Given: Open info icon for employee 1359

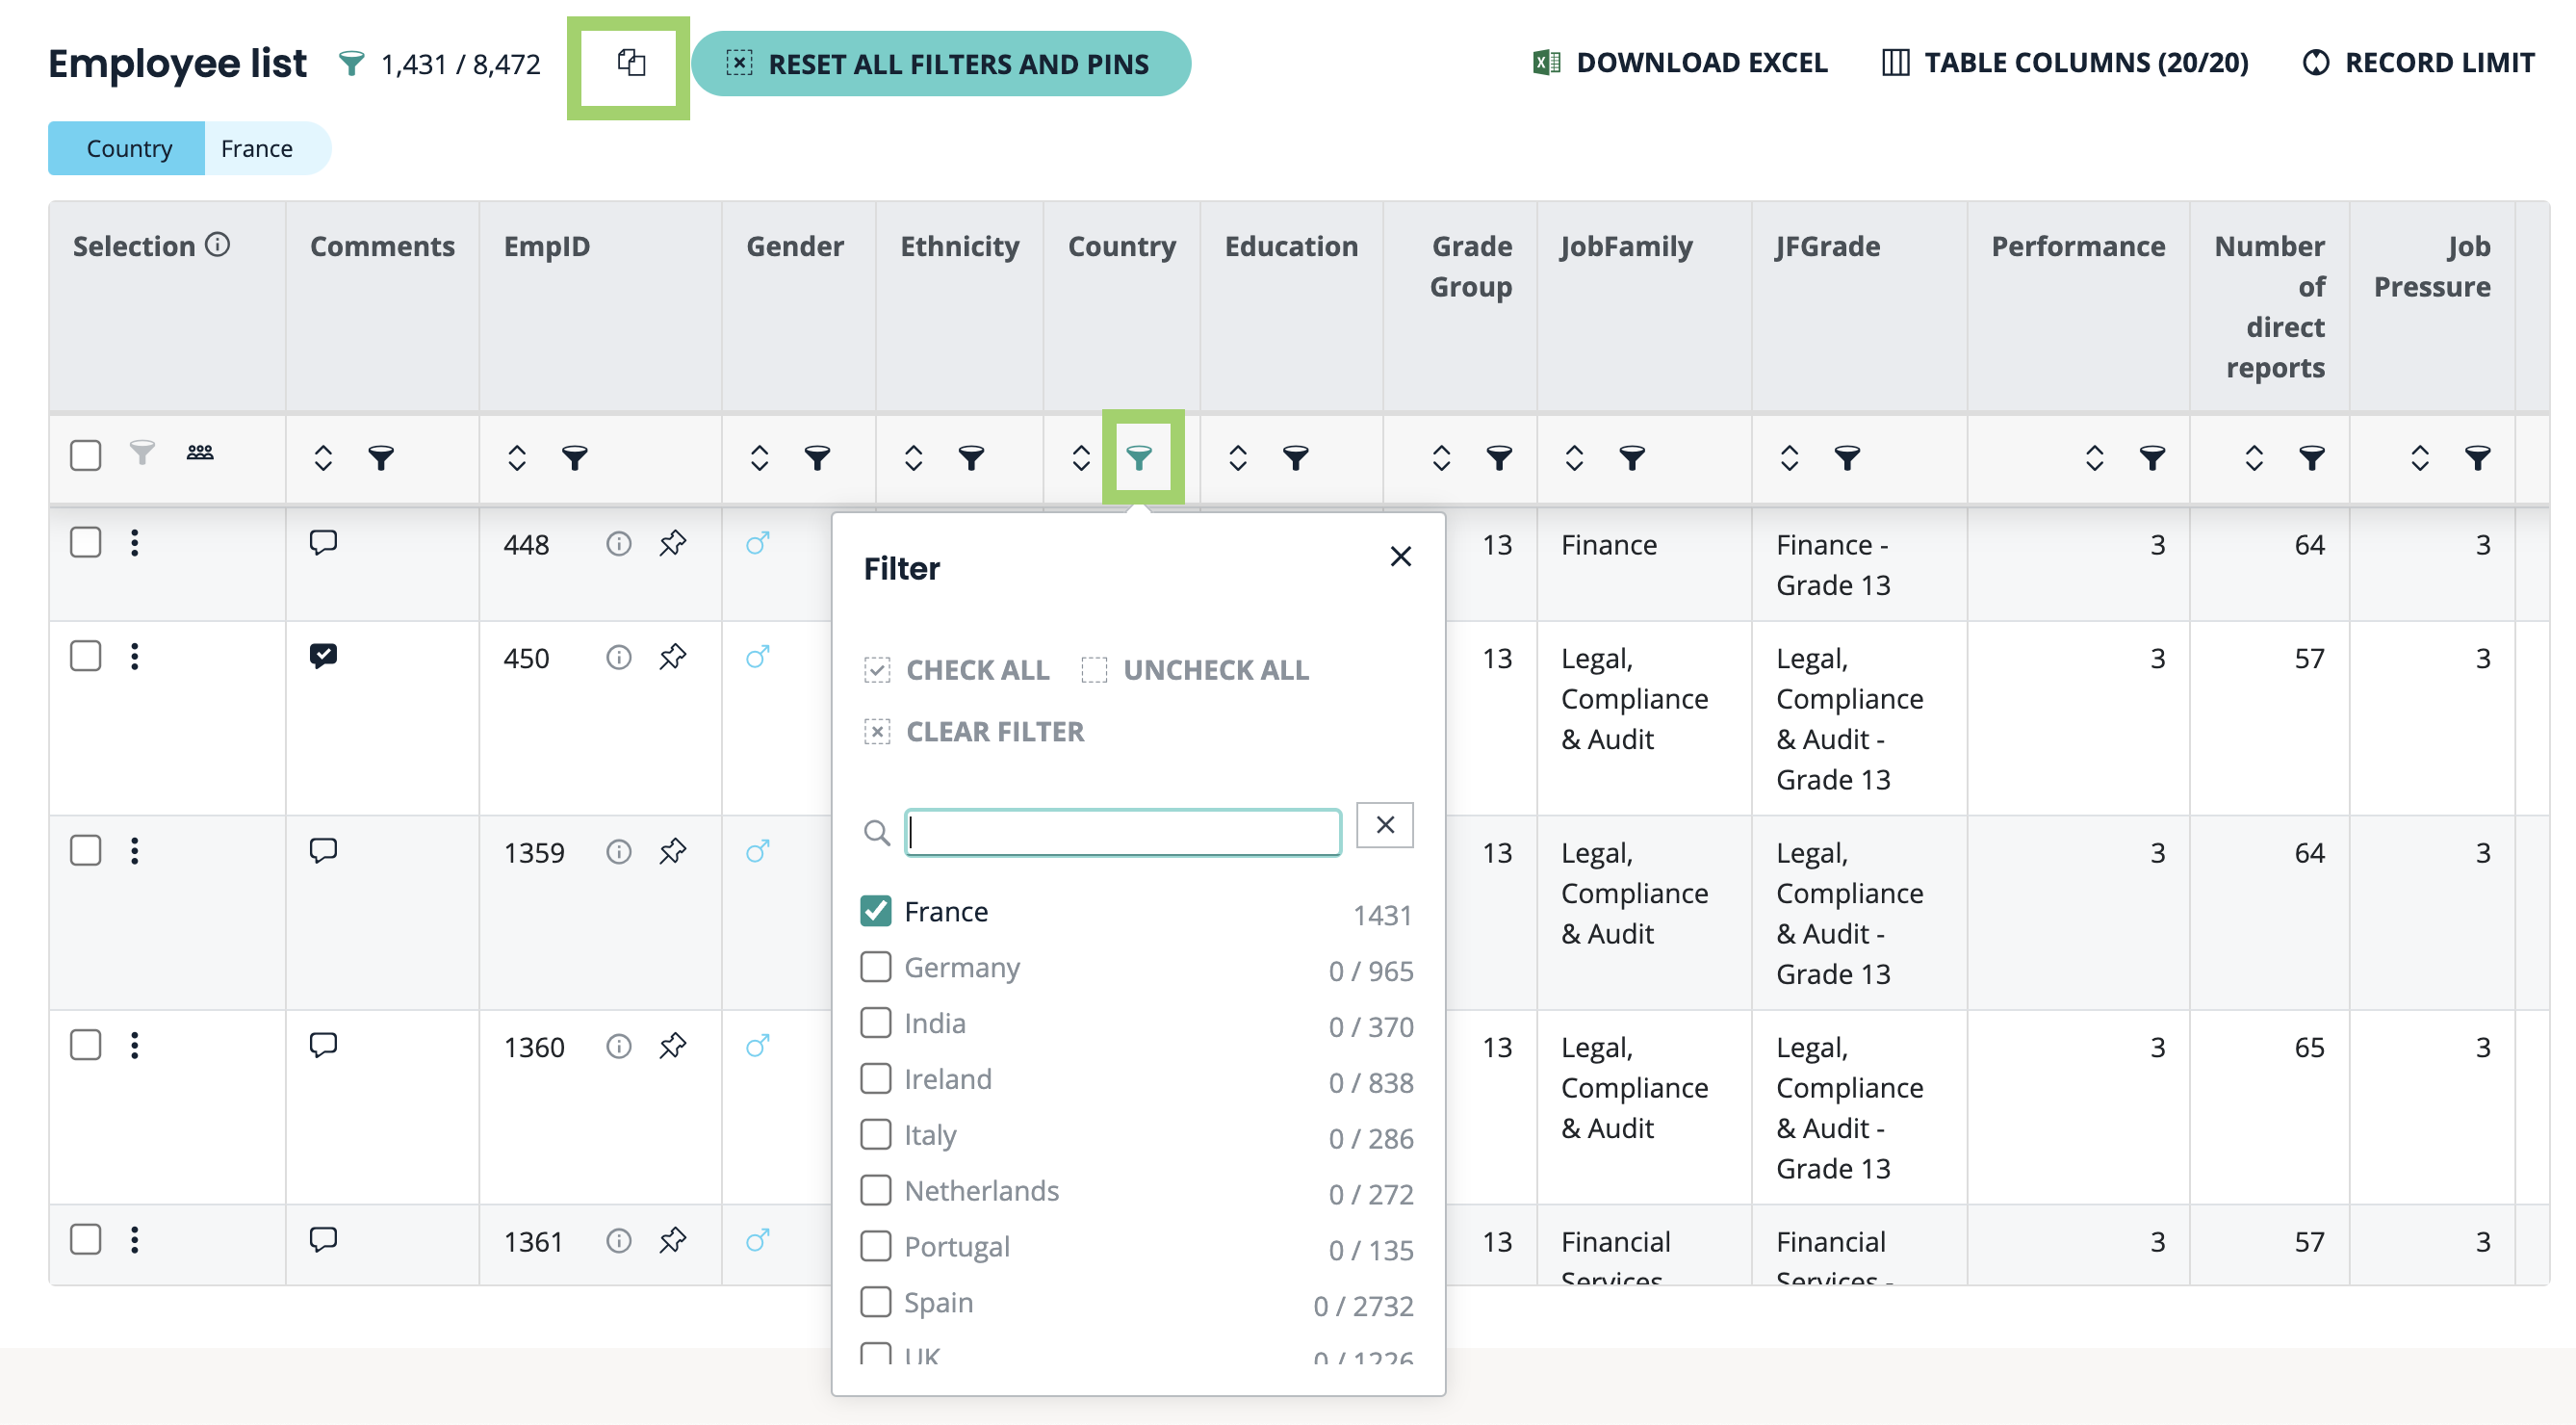Looking at the screenshot, I should [619, 852].
